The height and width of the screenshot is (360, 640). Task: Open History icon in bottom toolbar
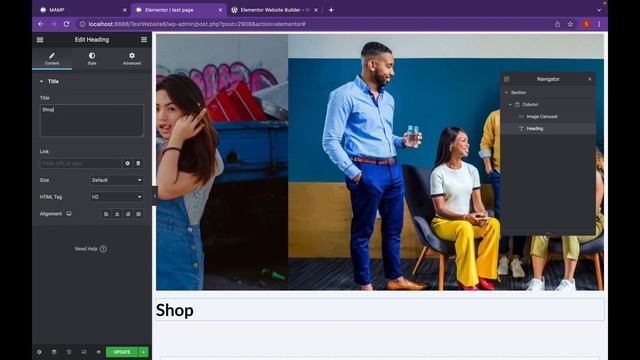tap(69, 352)
